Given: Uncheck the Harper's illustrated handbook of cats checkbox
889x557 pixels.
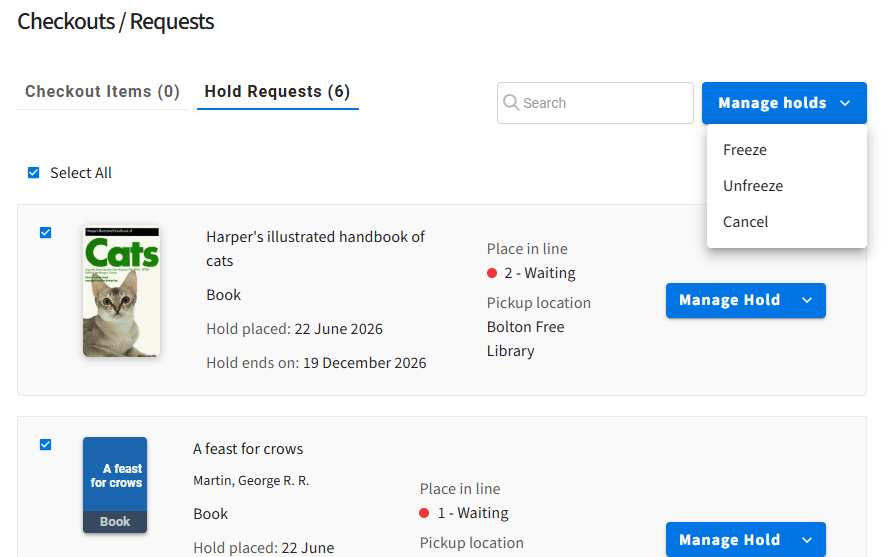Looking at the screenshot, I should (45, 233).
